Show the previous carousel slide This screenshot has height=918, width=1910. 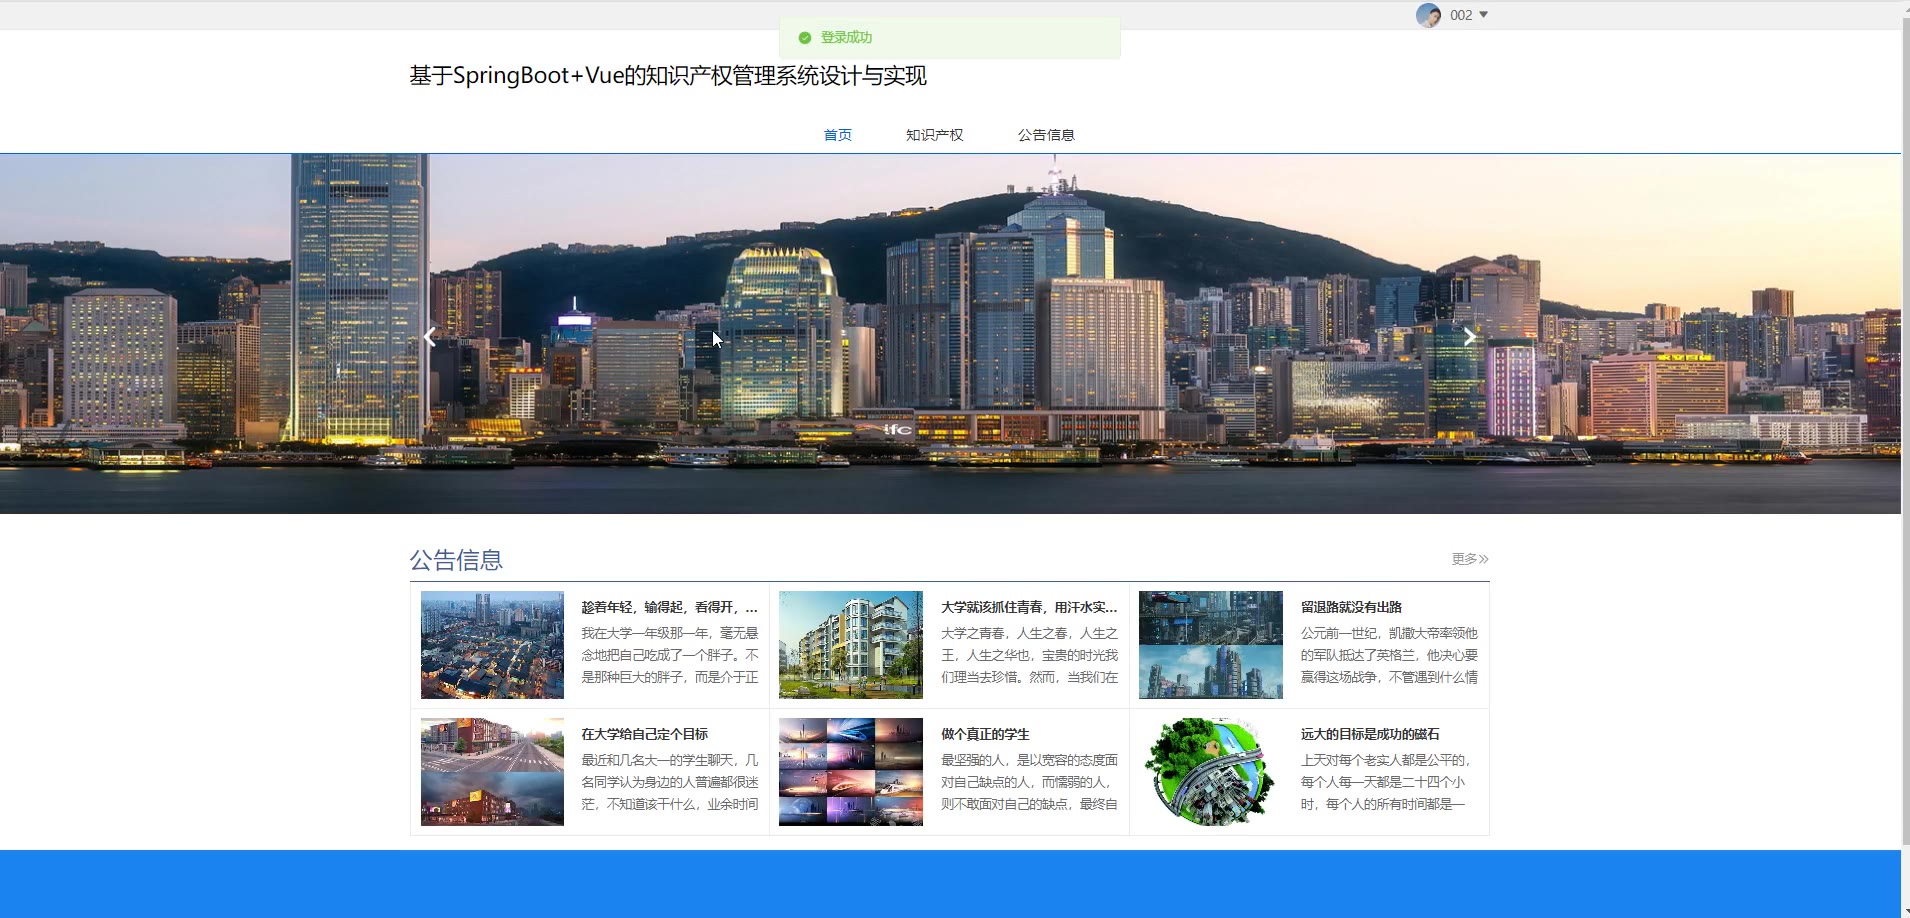430,337
